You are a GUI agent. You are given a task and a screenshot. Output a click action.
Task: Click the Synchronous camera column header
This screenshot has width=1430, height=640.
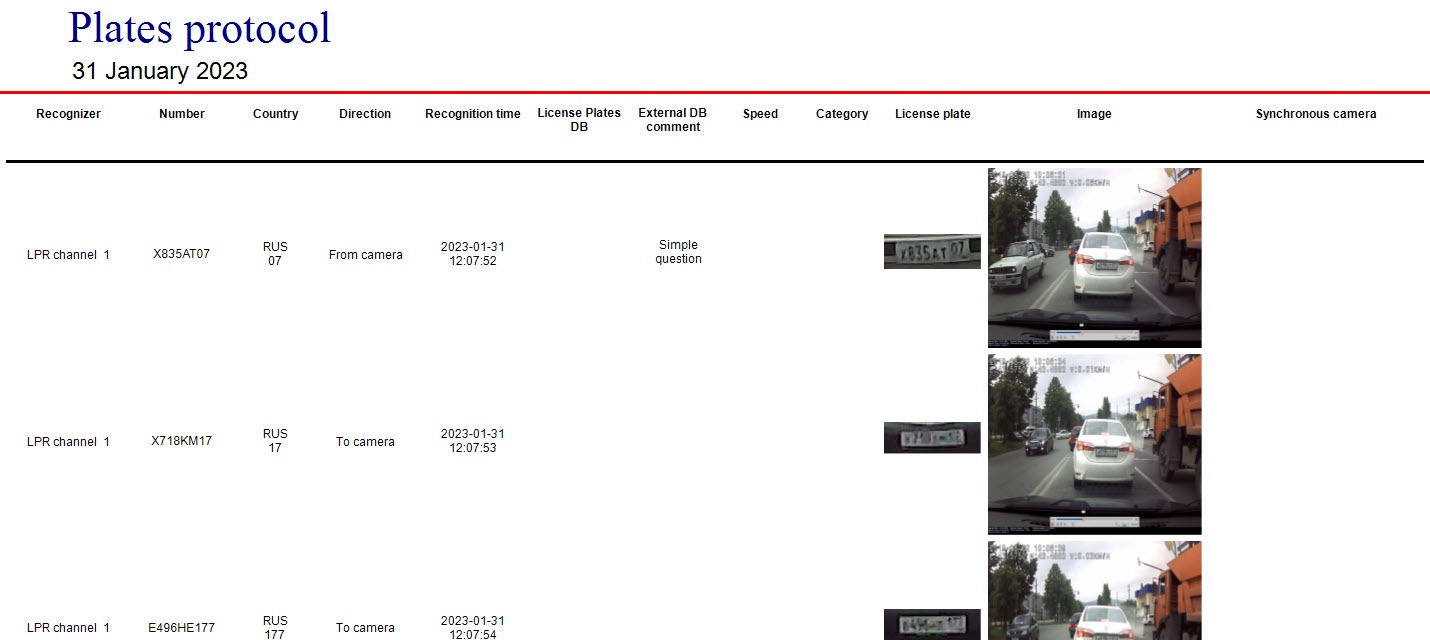click(1316, 114)
